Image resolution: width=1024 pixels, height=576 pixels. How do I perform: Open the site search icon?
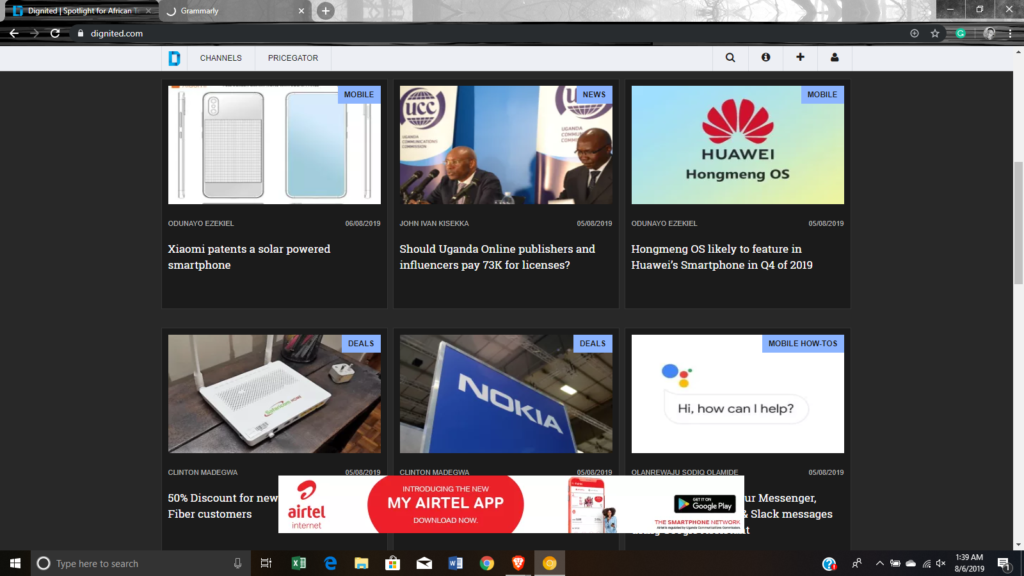point(730,58)
